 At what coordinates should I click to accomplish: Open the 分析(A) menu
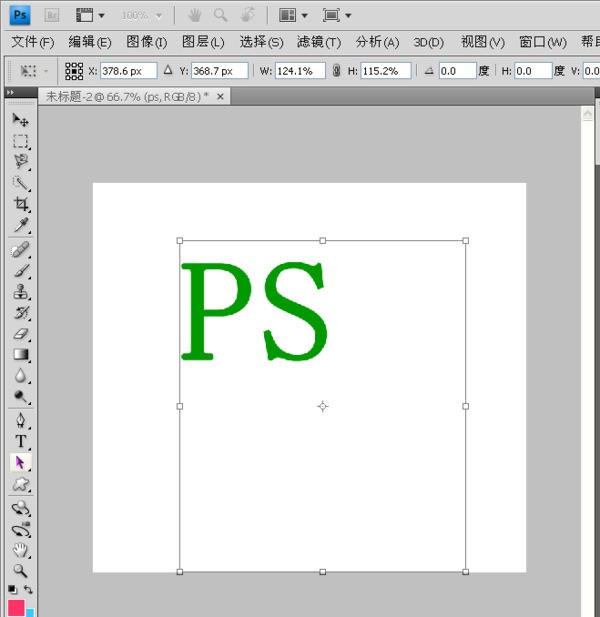coord(377,42)
